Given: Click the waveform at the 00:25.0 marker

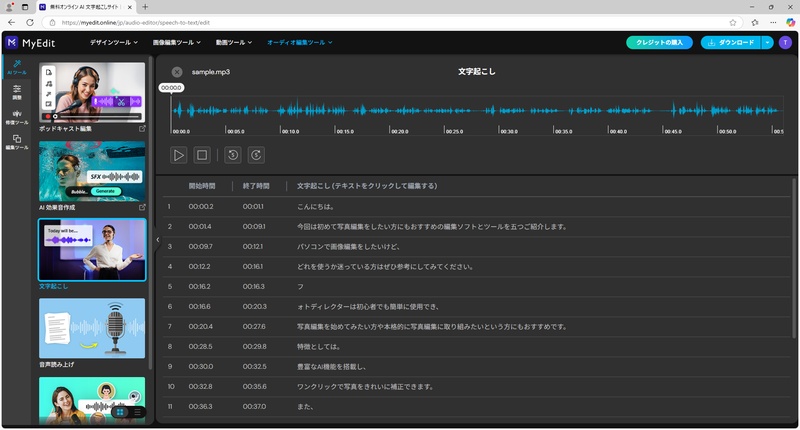Looking at the screenshot, I should click(x=452, y=111).
